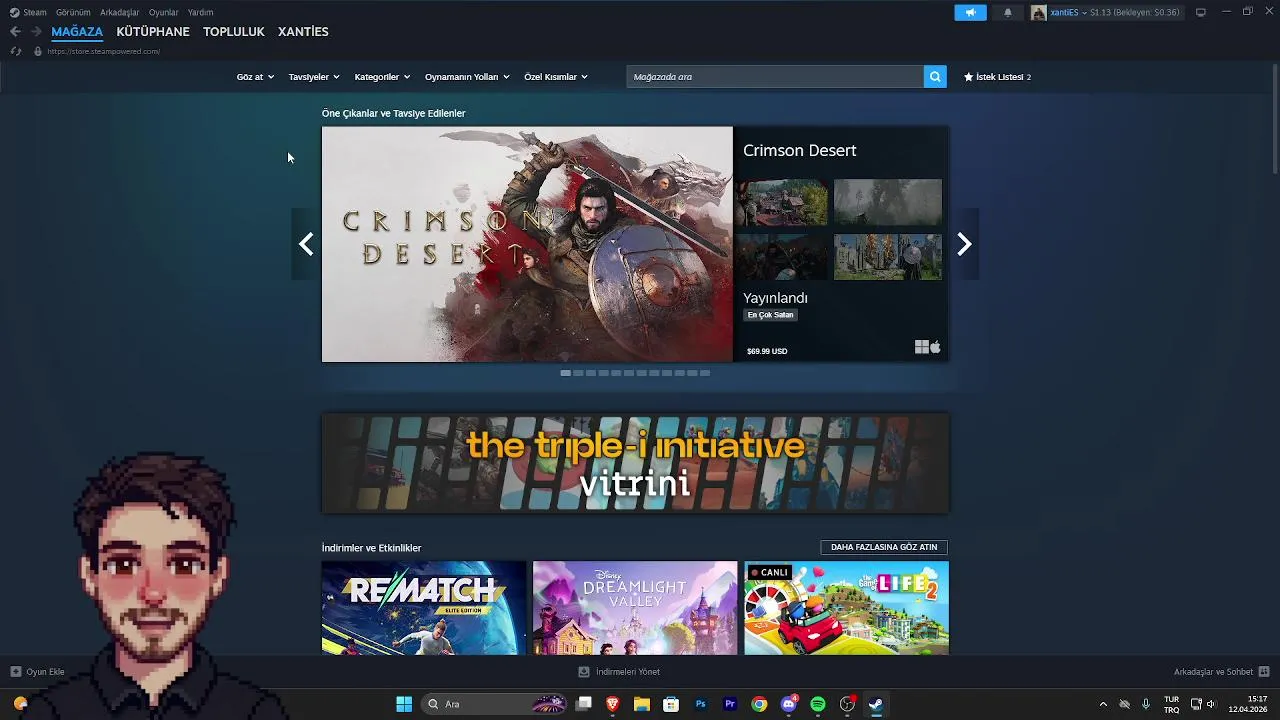This screenshot has width=1280, height=720.
Task: Click the page vertical scrollbar
Action: (x=1274, y=120)
